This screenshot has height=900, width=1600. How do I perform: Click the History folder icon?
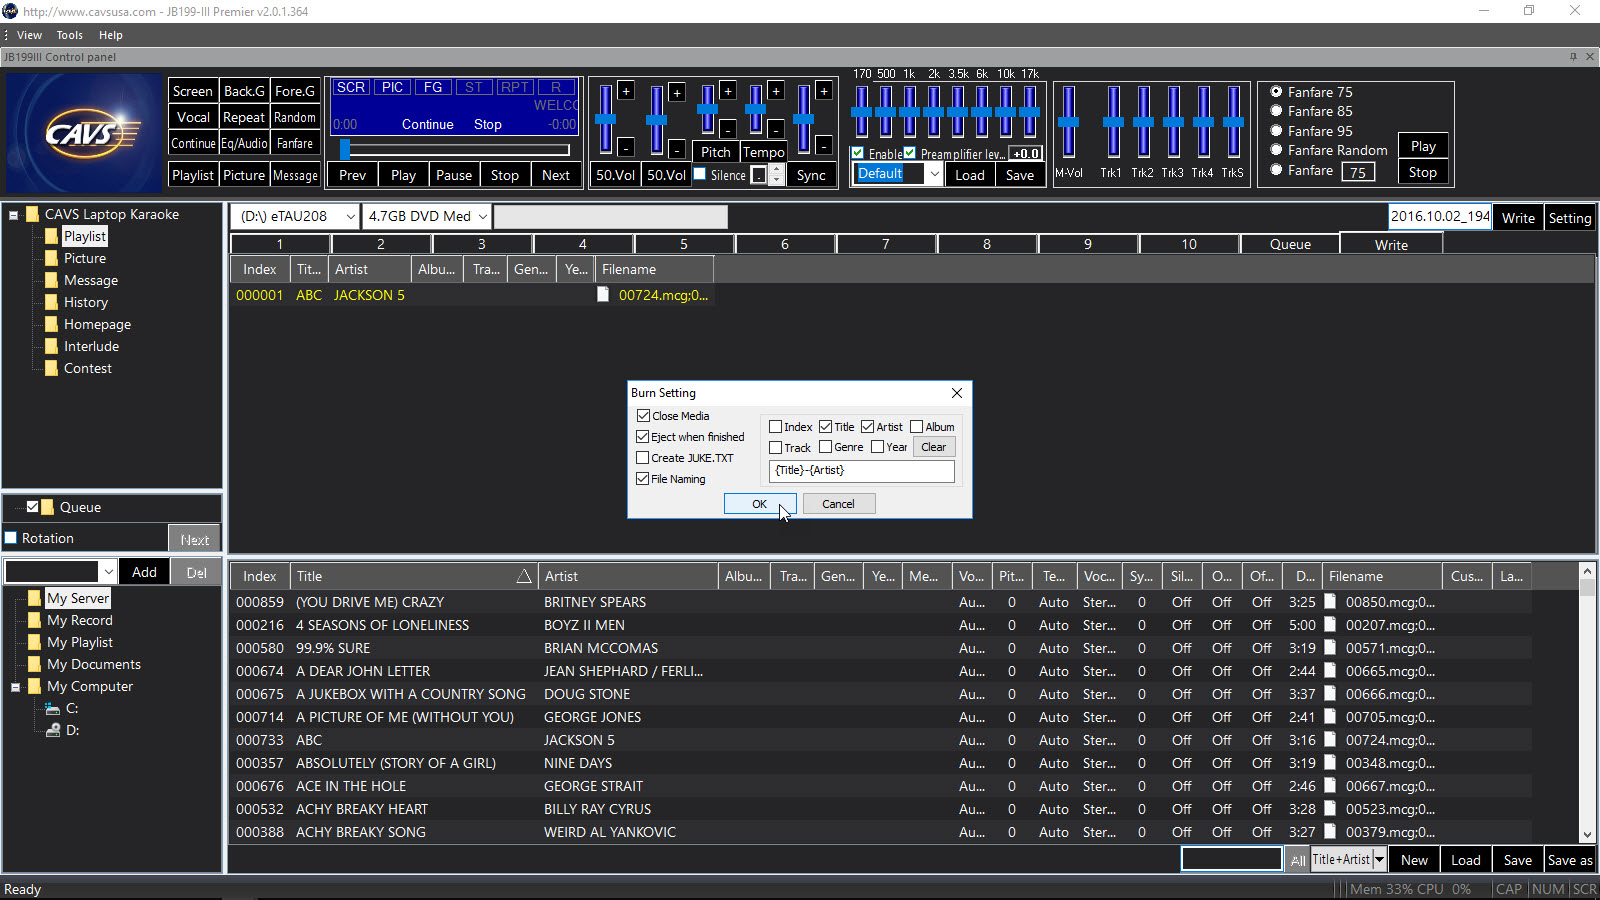(x=51, y=302)
